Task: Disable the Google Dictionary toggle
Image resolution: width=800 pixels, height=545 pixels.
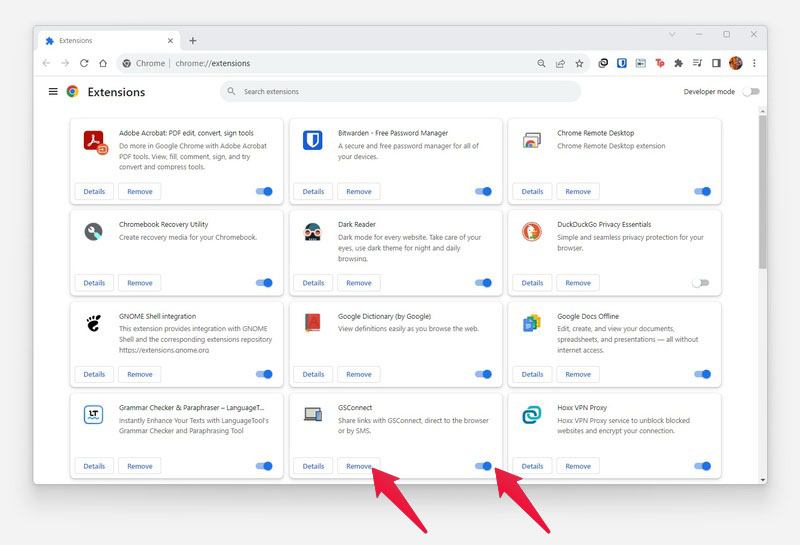Action: pos(483,374)
